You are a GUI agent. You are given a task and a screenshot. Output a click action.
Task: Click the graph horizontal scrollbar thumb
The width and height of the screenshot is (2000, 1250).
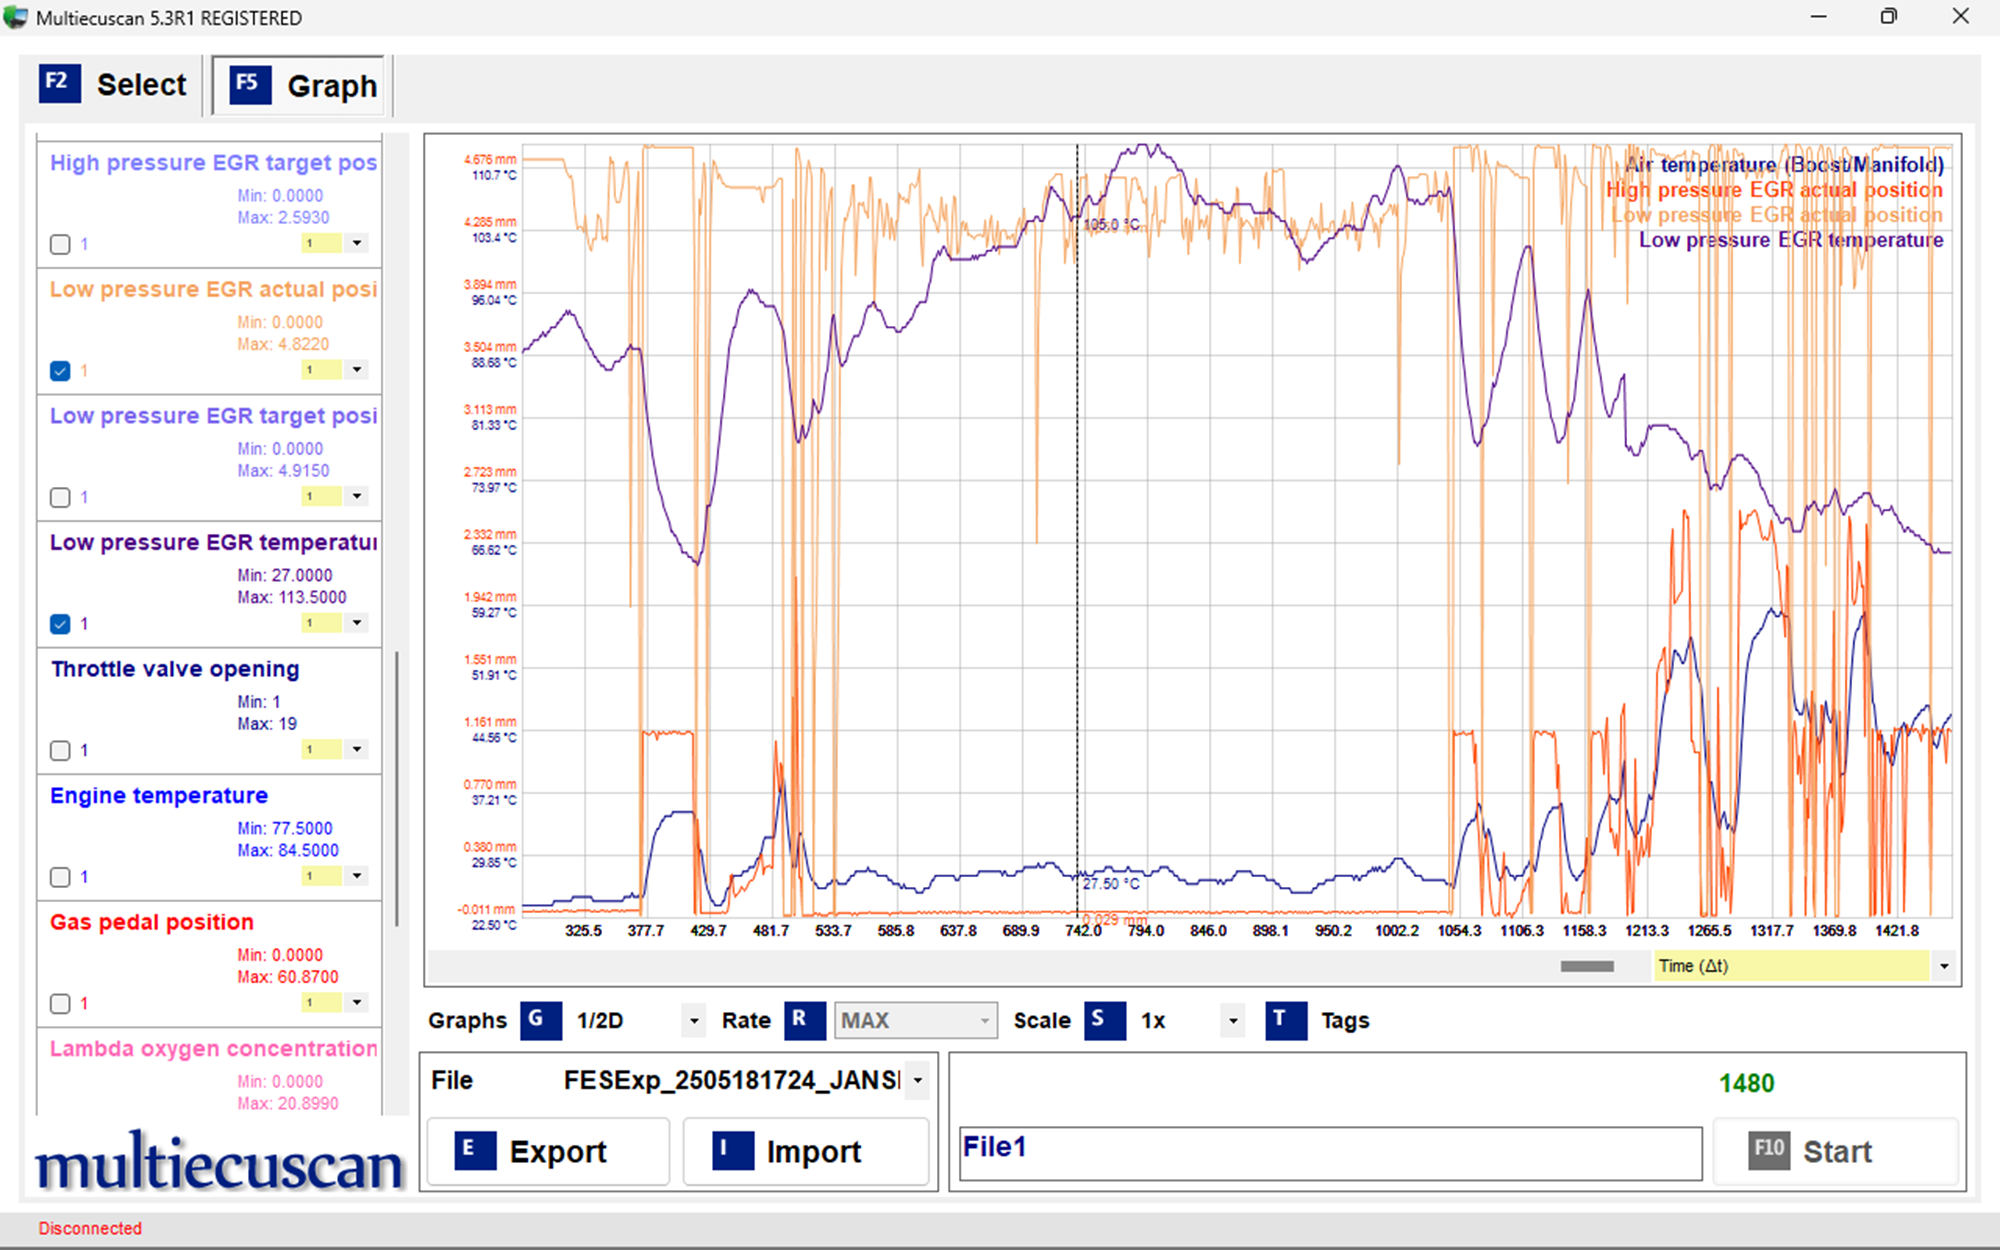pyautogui.click(x=1587, y=966)
